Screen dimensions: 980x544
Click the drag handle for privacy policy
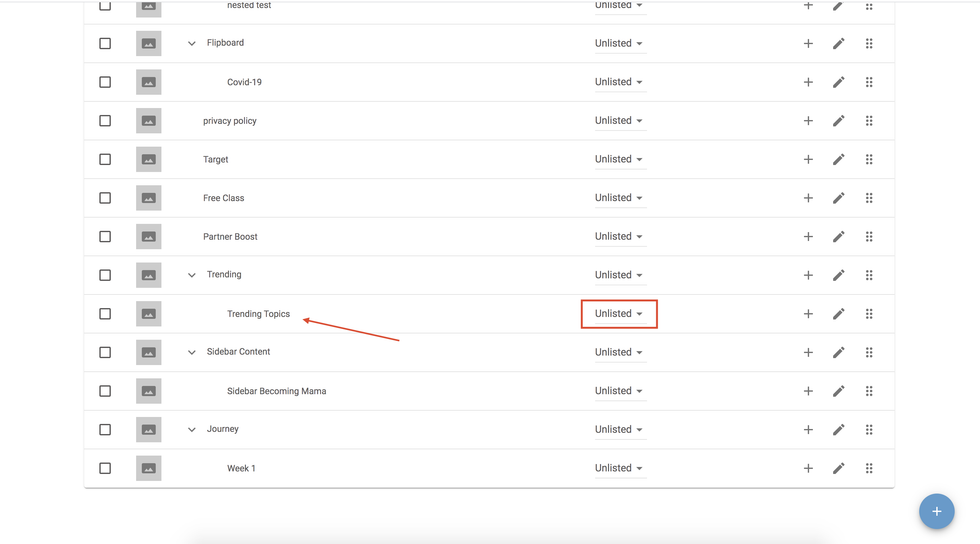(869, 121)
